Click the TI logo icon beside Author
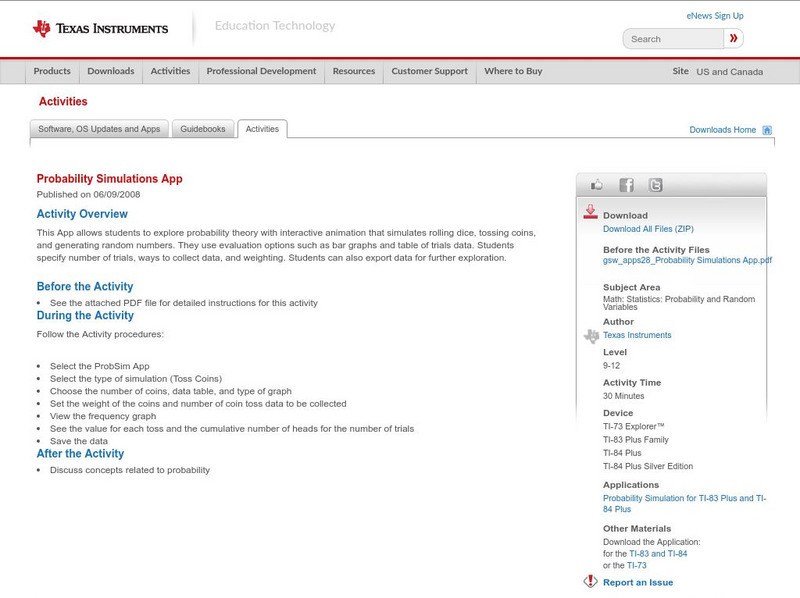Image resolution: width=800 pixels, height=598 pixels. pos(591,336)
